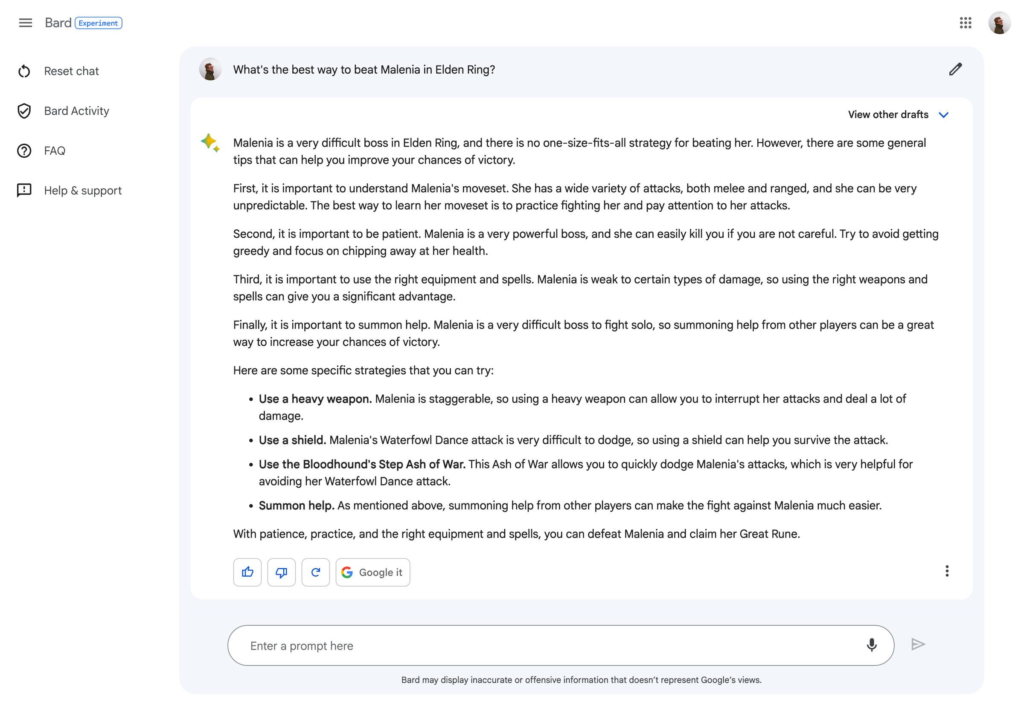
Task: Open the hamburger main menu
Action: coord(26,23)
